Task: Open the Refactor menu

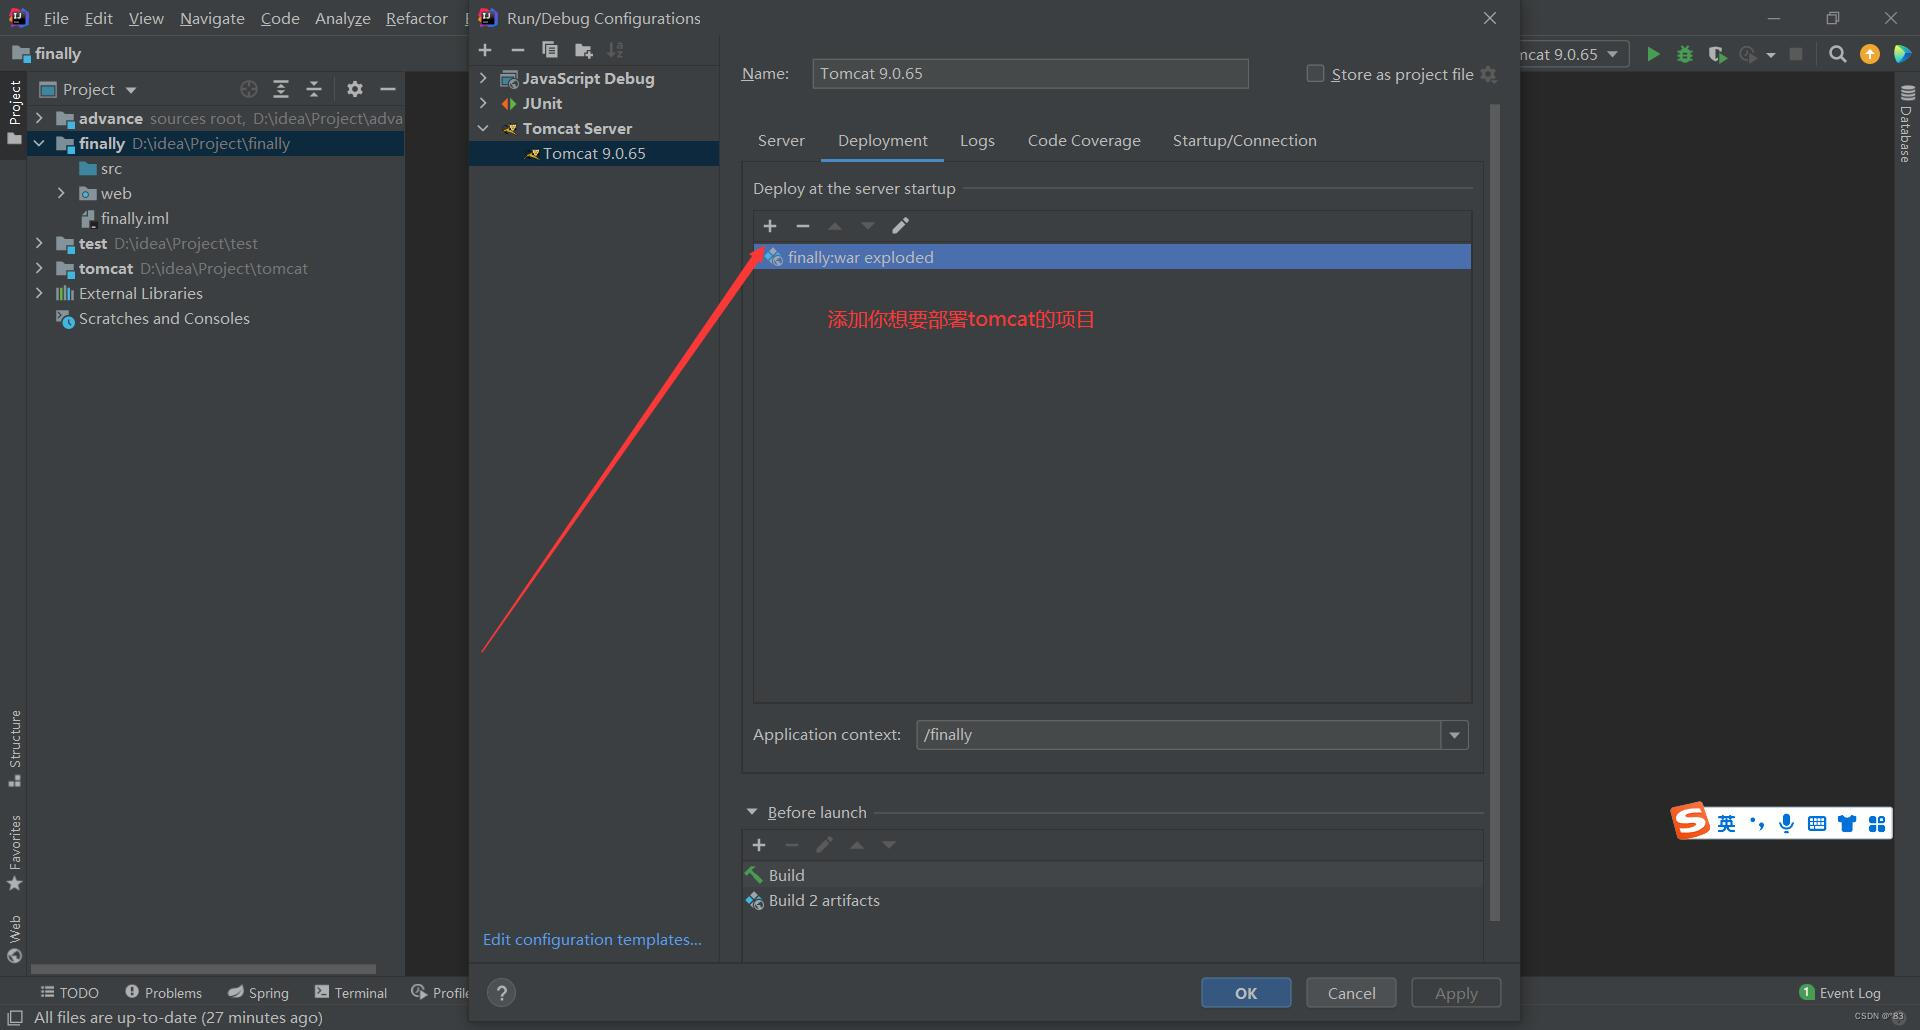Action: click(417, 18)
